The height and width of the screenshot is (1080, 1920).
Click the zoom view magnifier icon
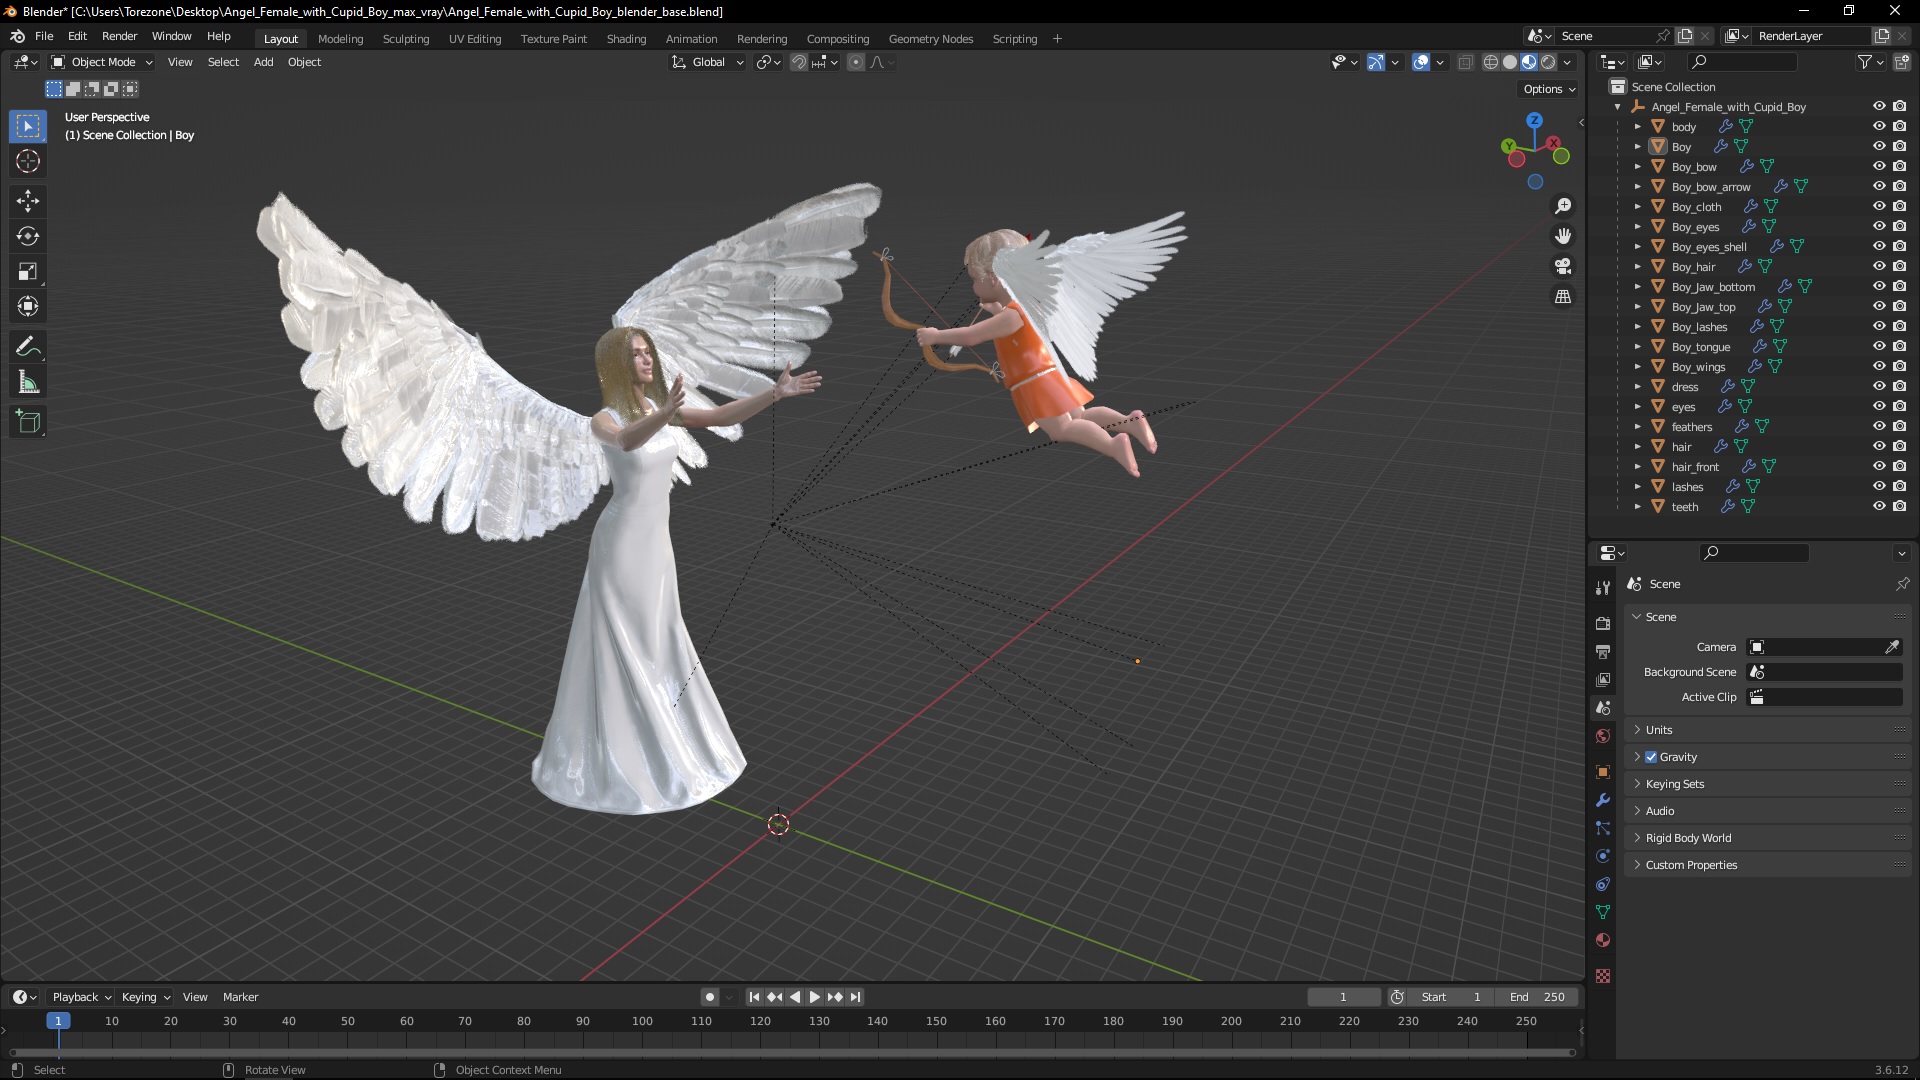point(1563,206)
